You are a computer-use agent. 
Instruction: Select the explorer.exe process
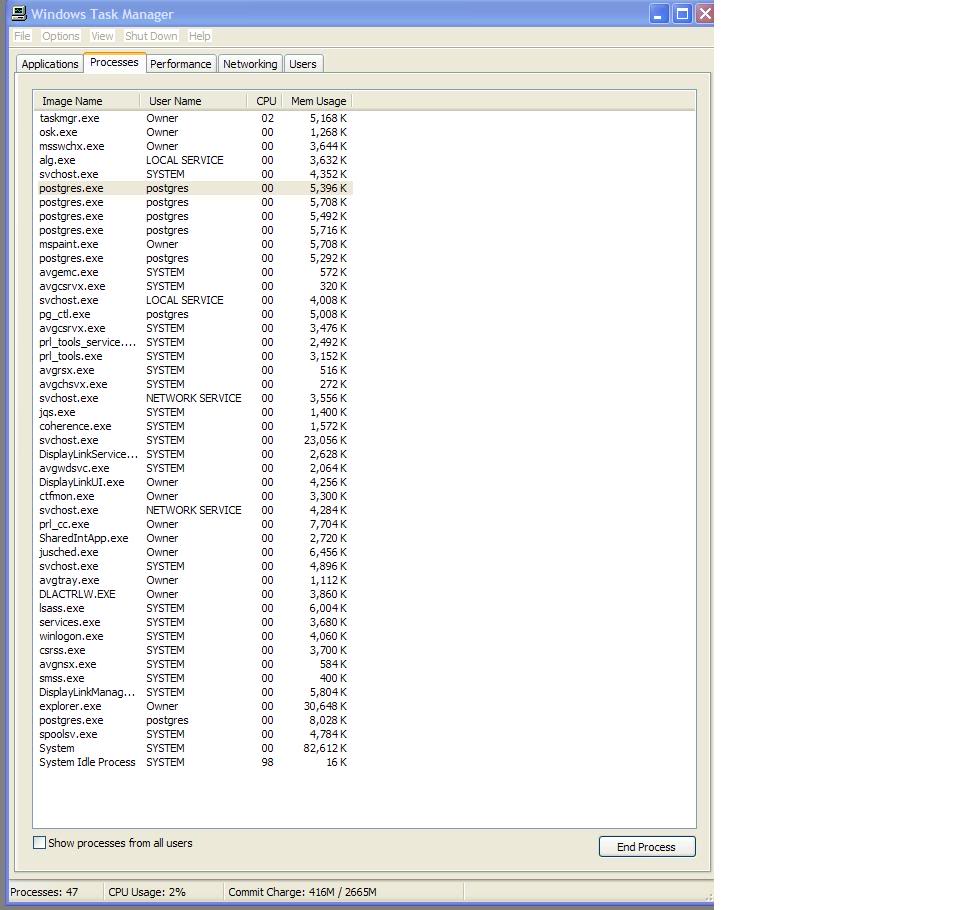(195, 707)
